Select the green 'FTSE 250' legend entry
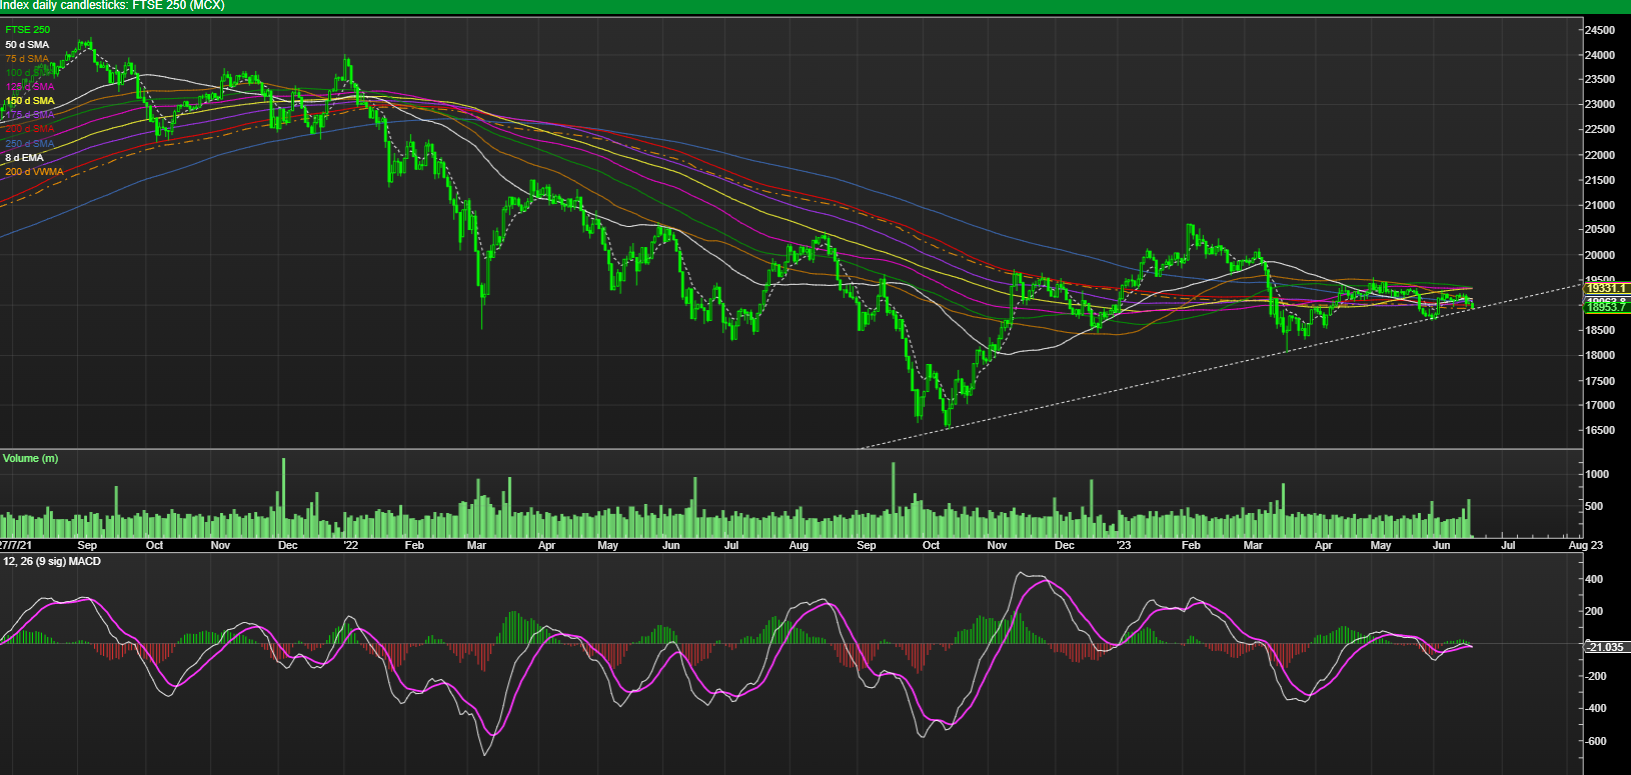 click(x=27, y=30)
